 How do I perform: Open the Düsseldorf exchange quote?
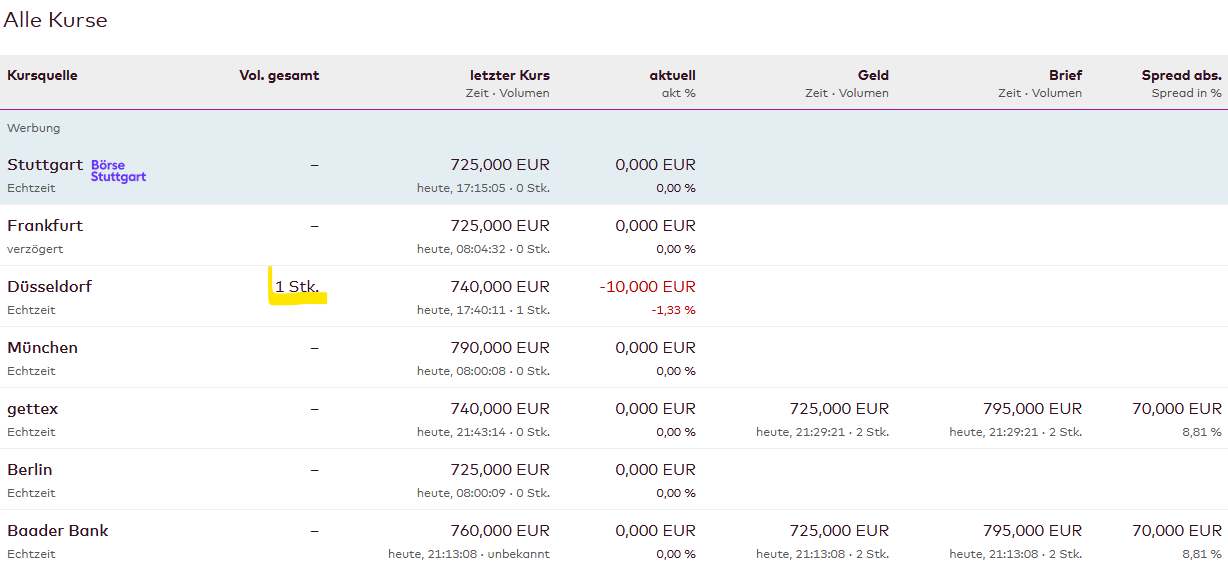tap(50, 287)
